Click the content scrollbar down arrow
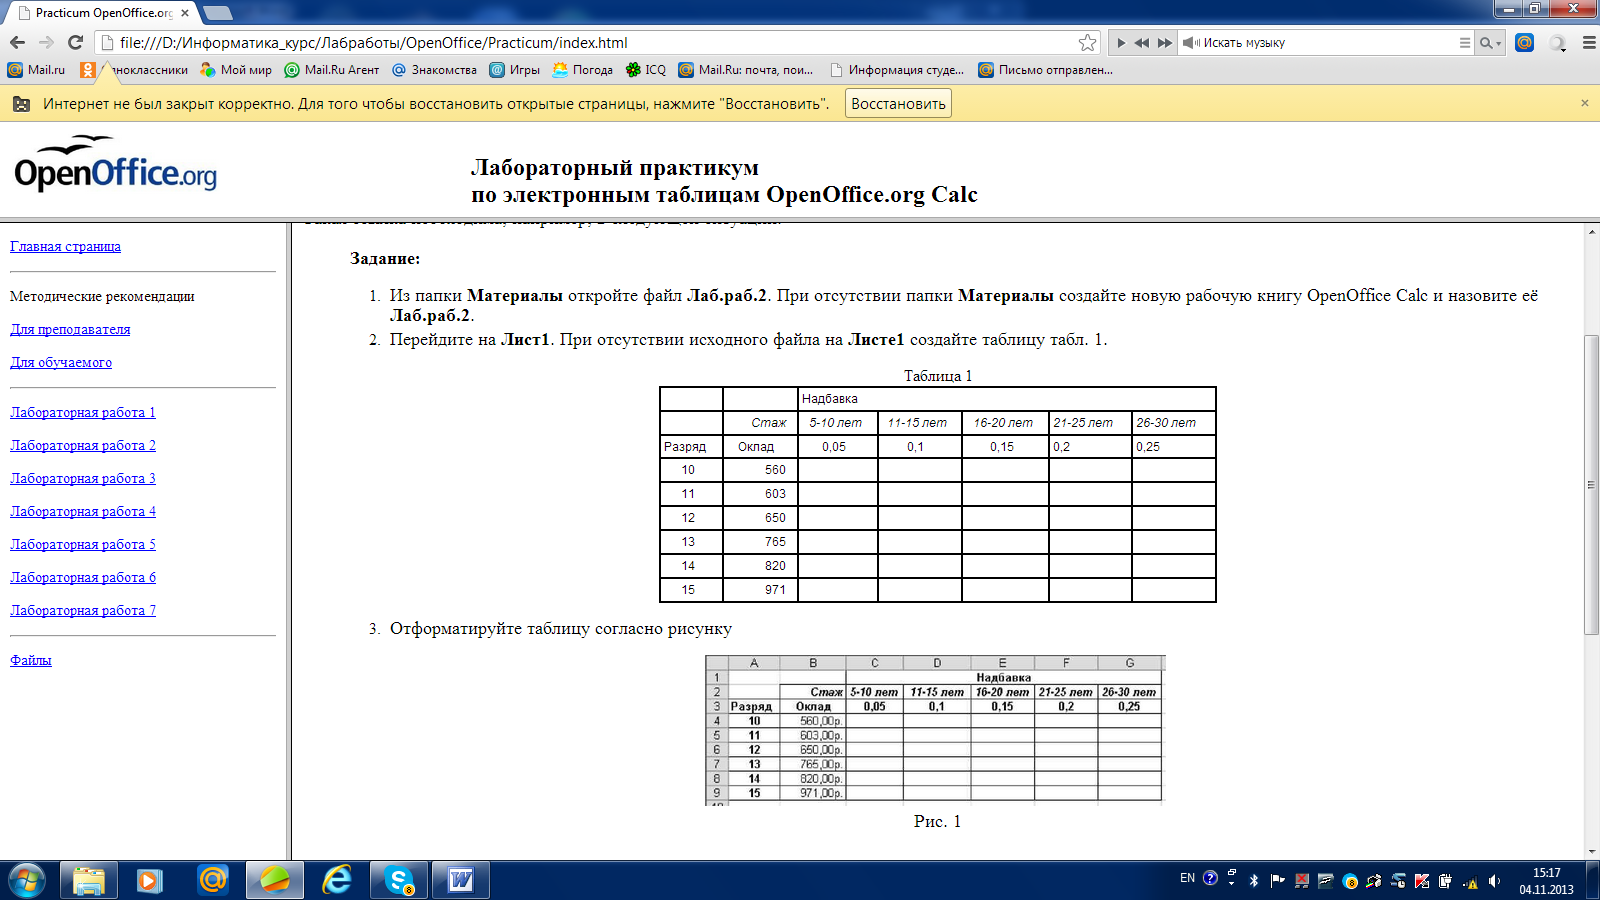This screenshot has height=900, width=1600. click(1591, 851)
